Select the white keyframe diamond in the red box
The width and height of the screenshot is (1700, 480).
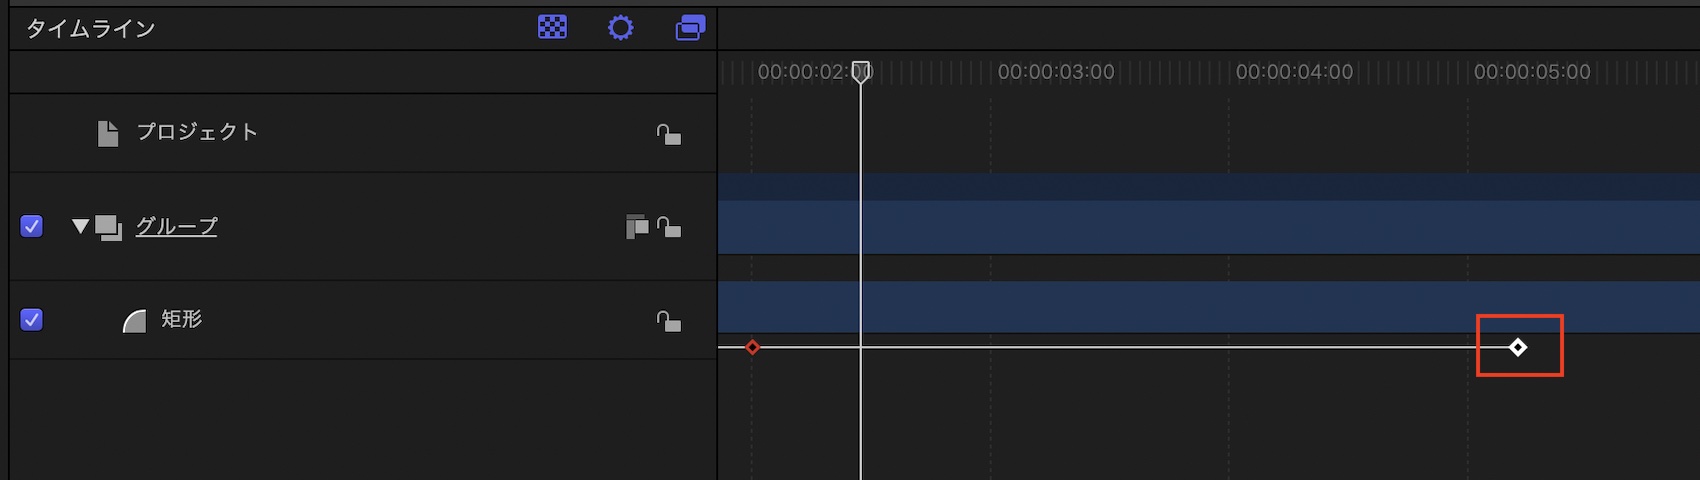[x=1518, y=347]
